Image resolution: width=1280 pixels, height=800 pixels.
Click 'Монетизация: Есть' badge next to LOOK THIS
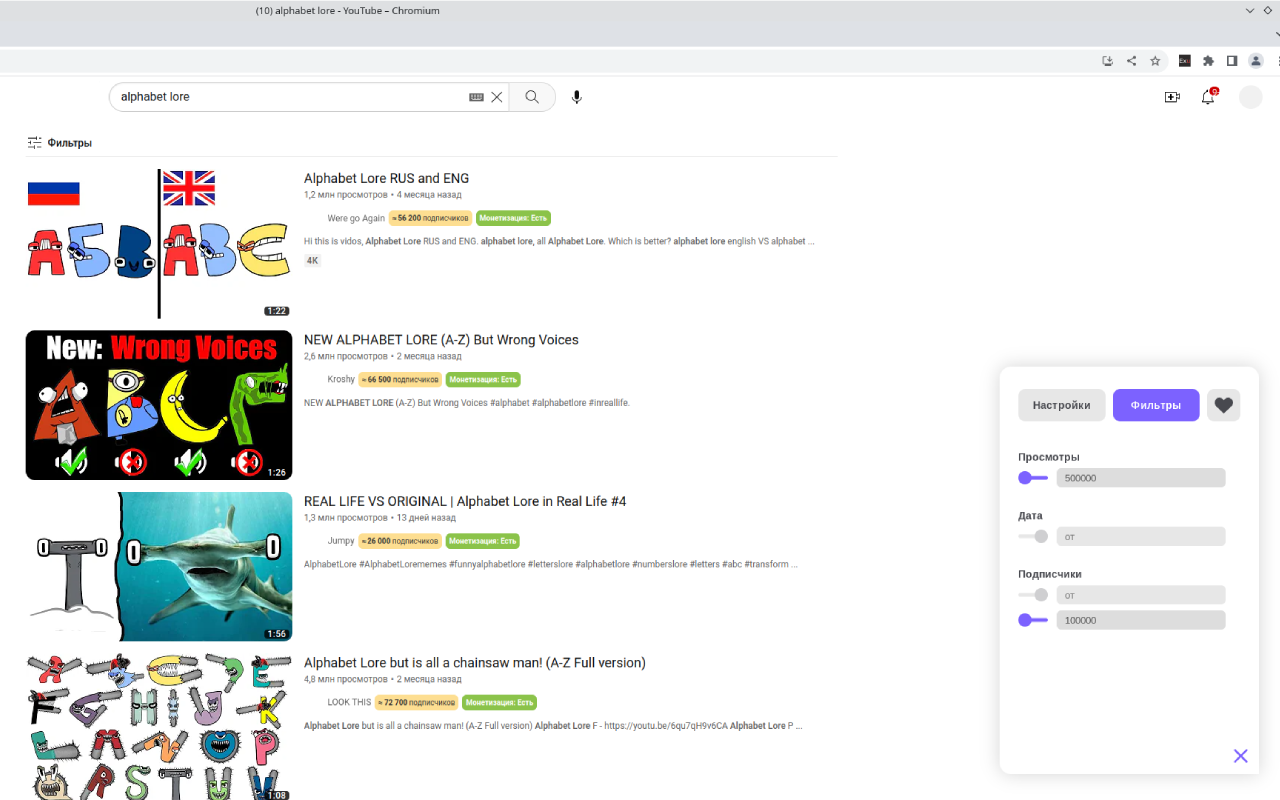[499, 702]
